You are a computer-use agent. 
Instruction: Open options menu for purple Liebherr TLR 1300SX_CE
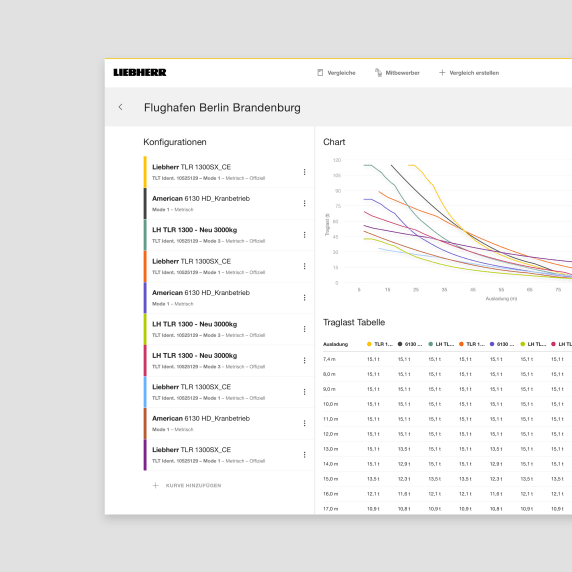click(304, 455)
